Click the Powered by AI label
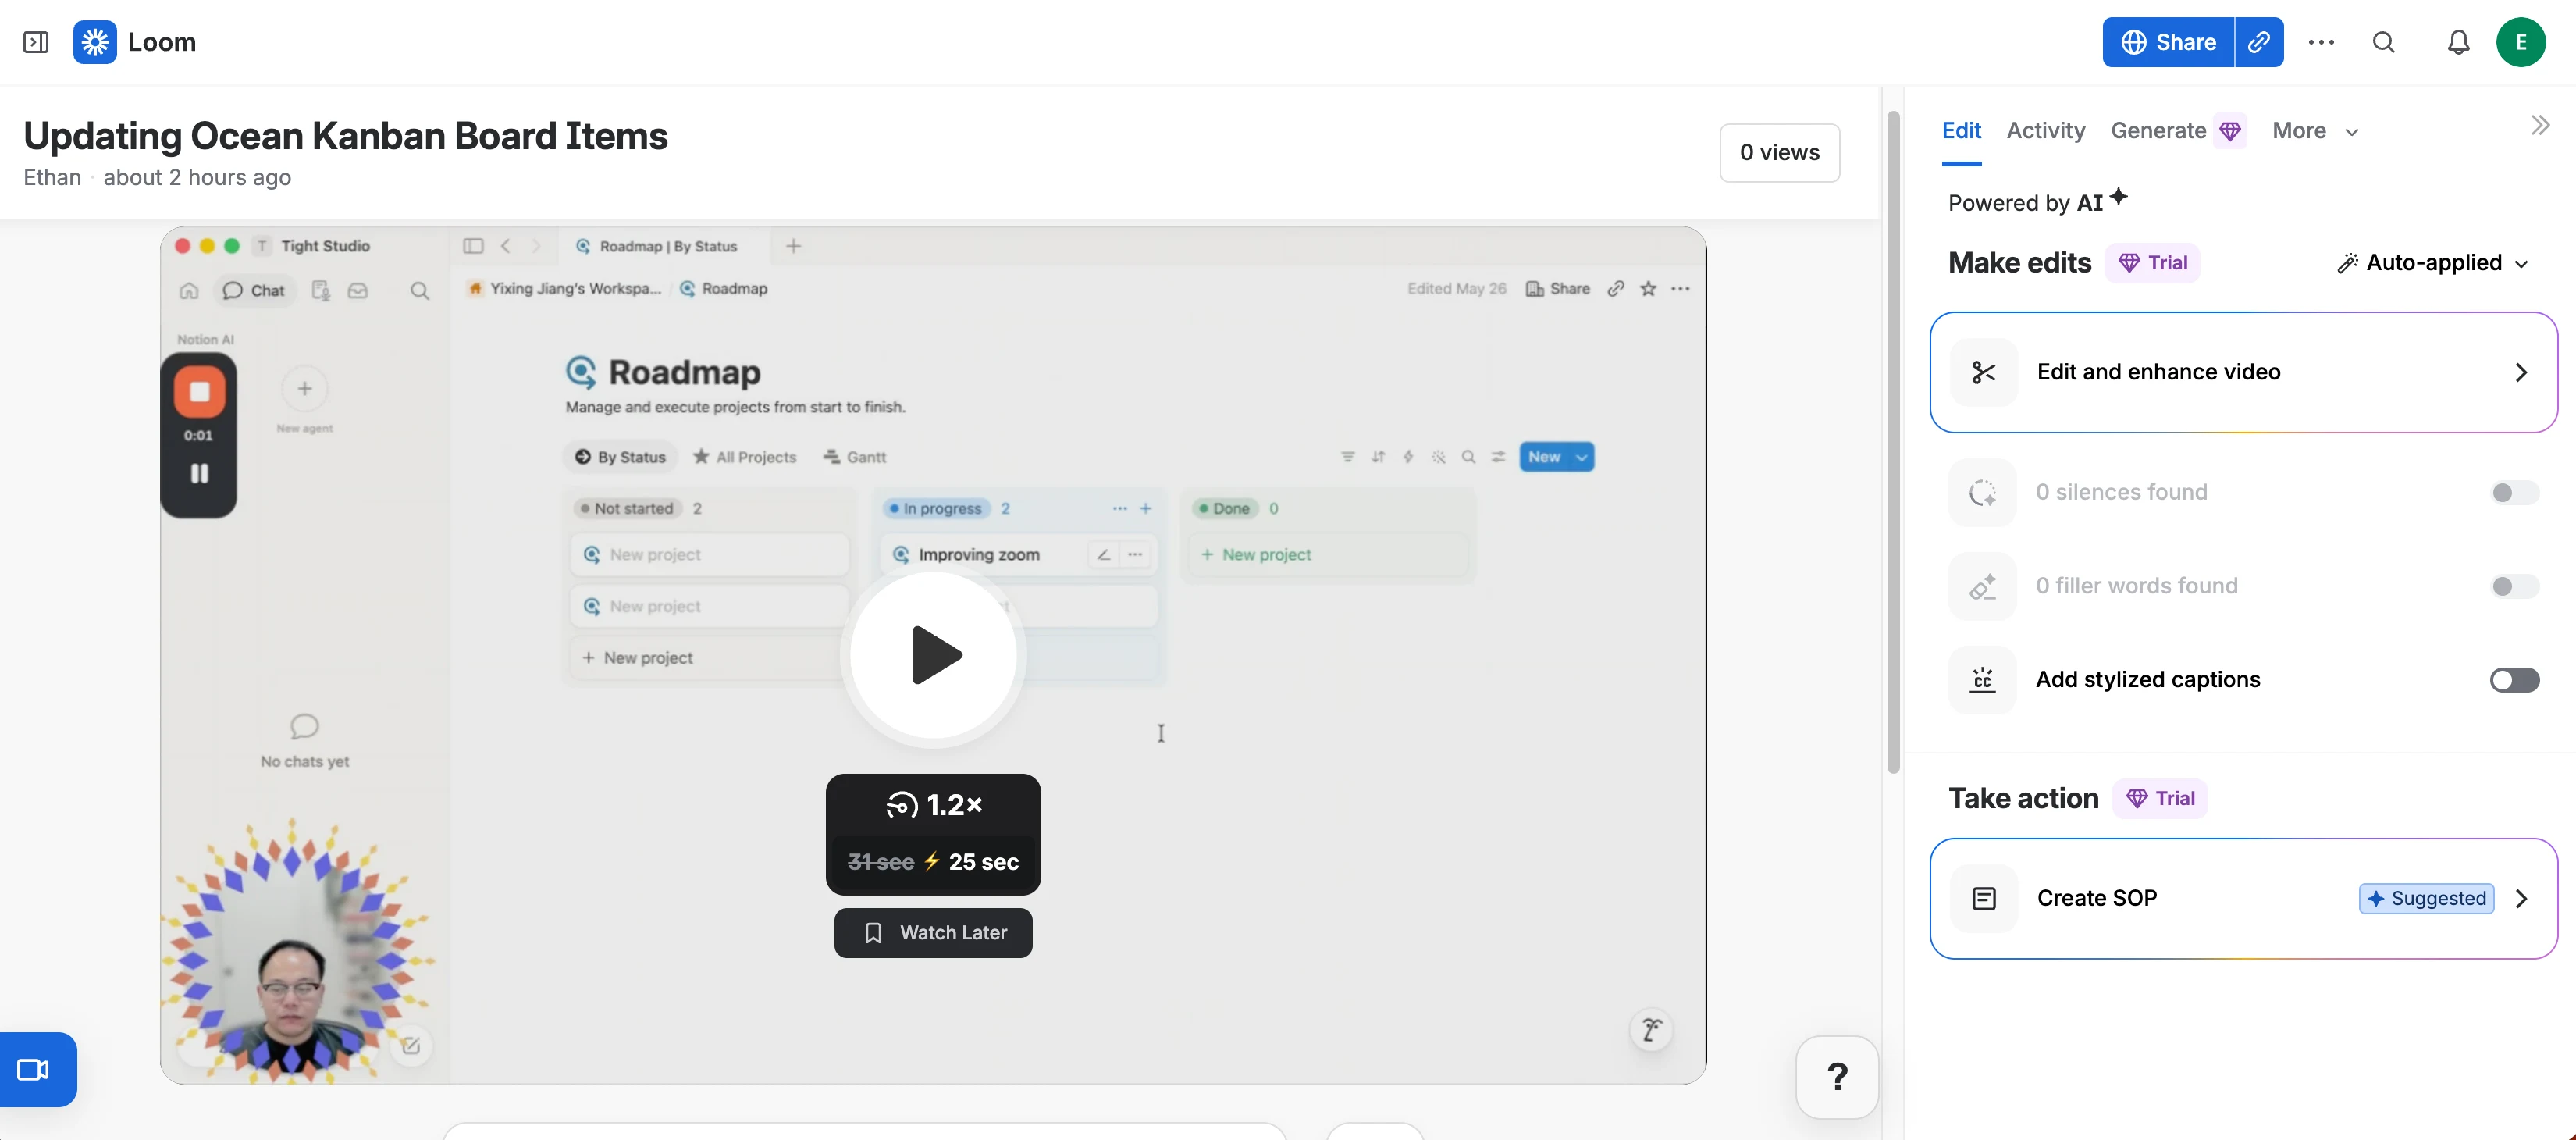 [2037, 201]
